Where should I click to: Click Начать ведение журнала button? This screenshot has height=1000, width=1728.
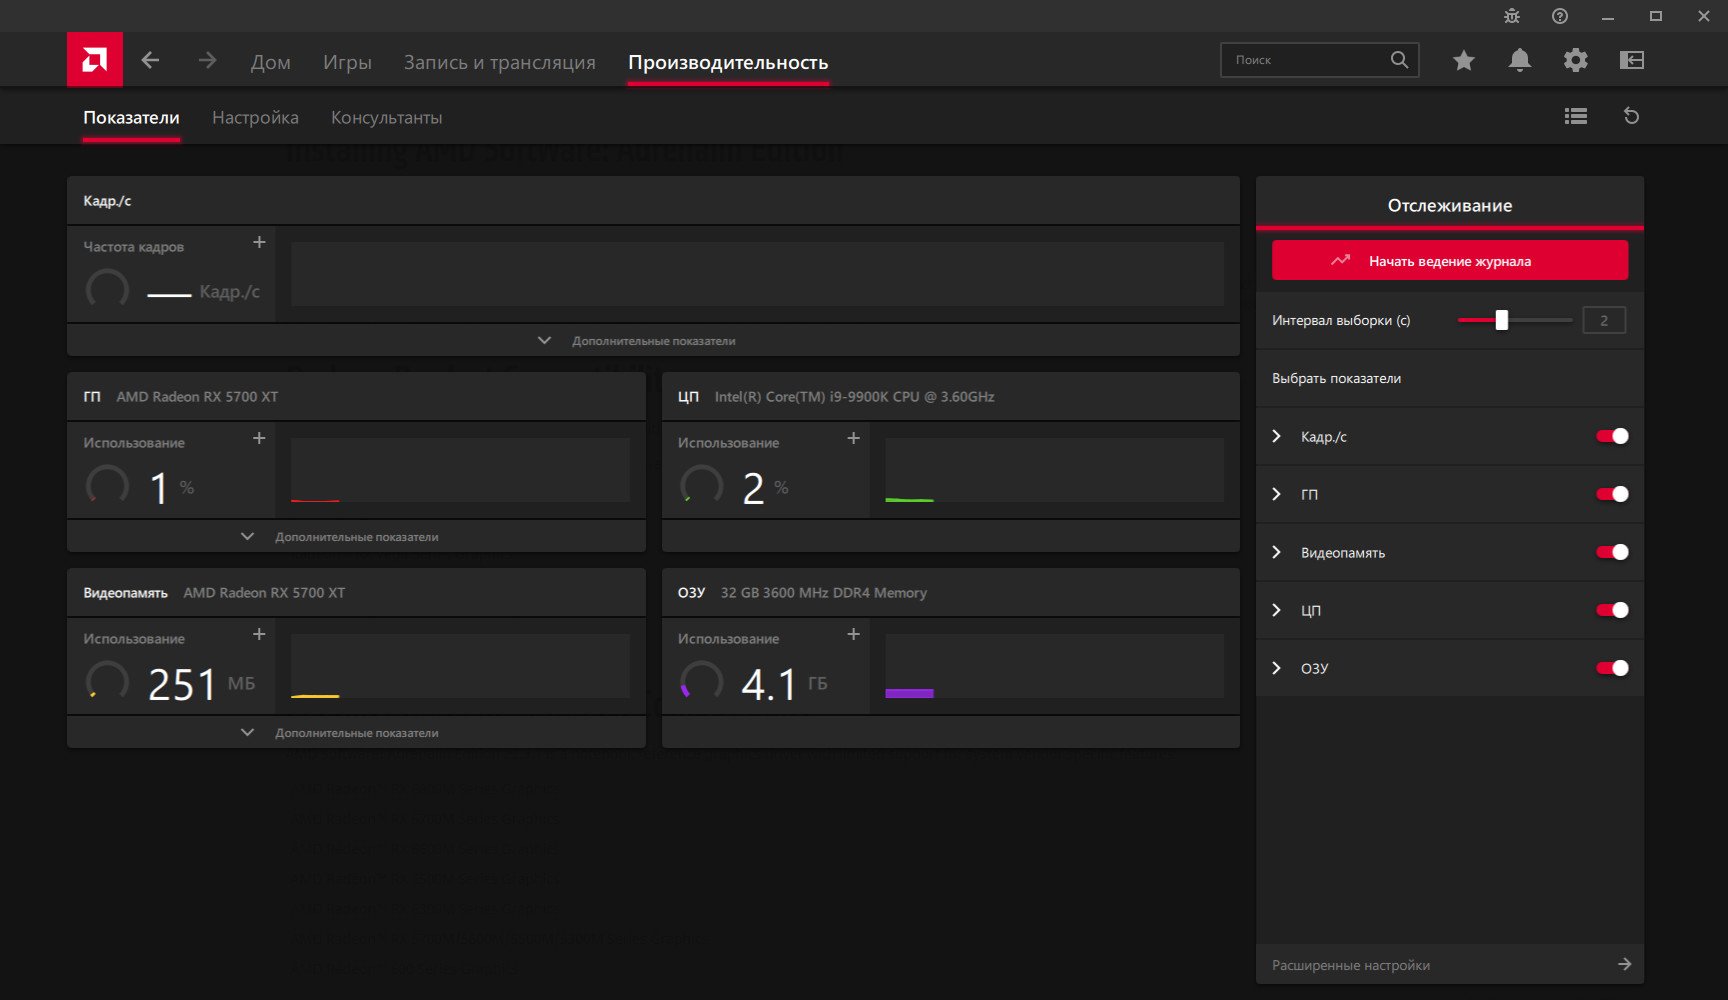(1449, 261)
